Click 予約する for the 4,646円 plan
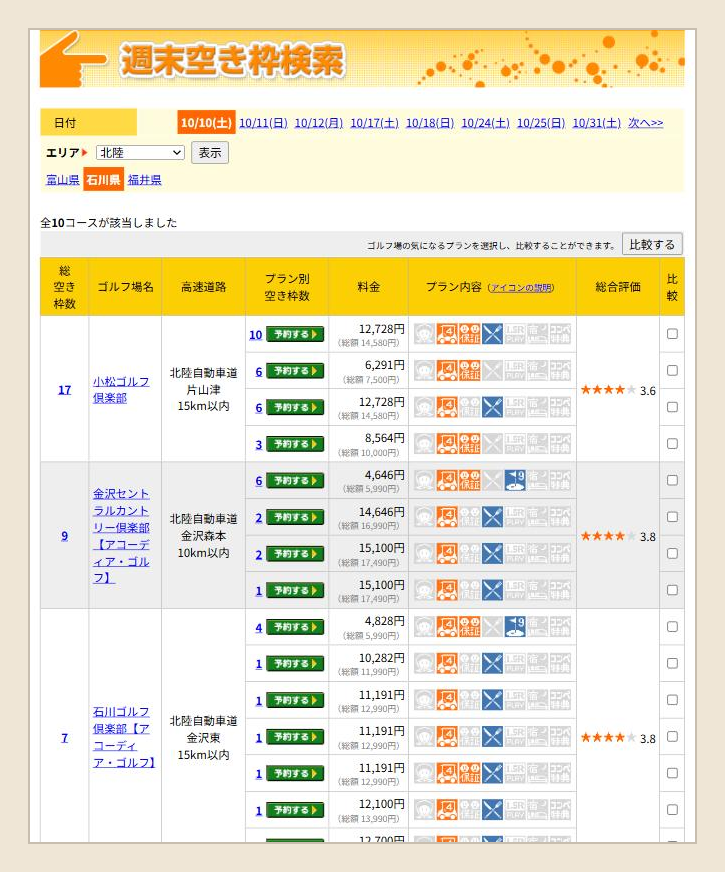Image resolution: width=725 pixels, height=872 pixels. coord(295,480)
